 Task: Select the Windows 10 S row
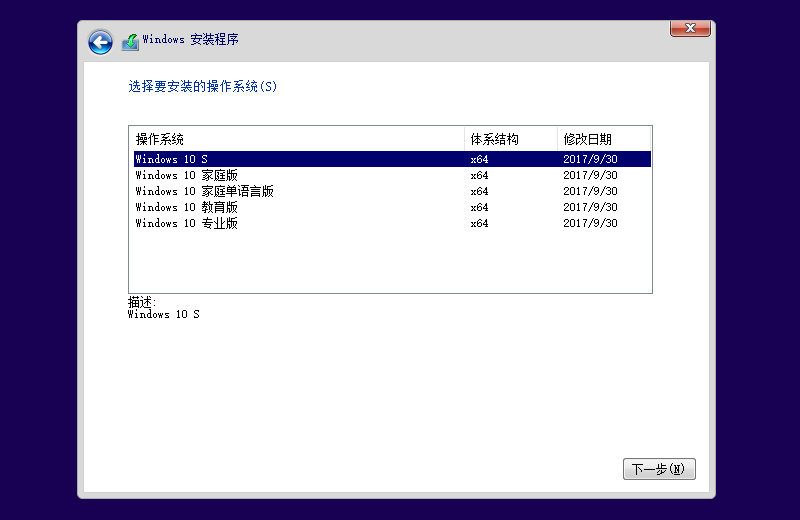[392, 159]
